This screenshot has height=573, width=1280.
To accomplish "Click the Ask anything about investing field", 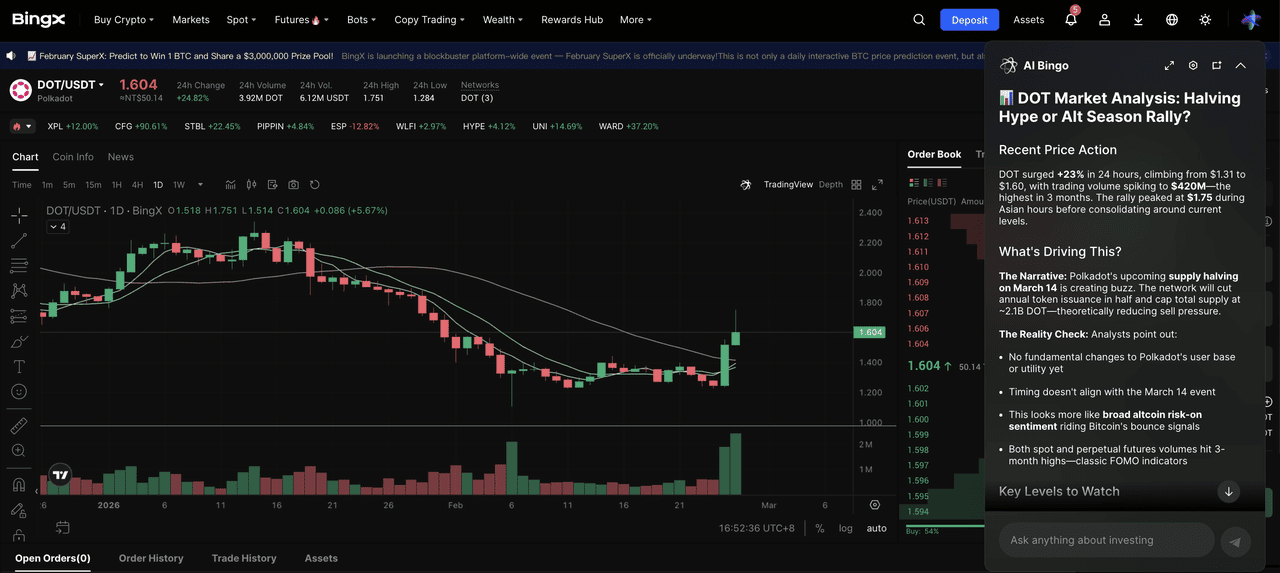I will click(x=1106, y=540).
